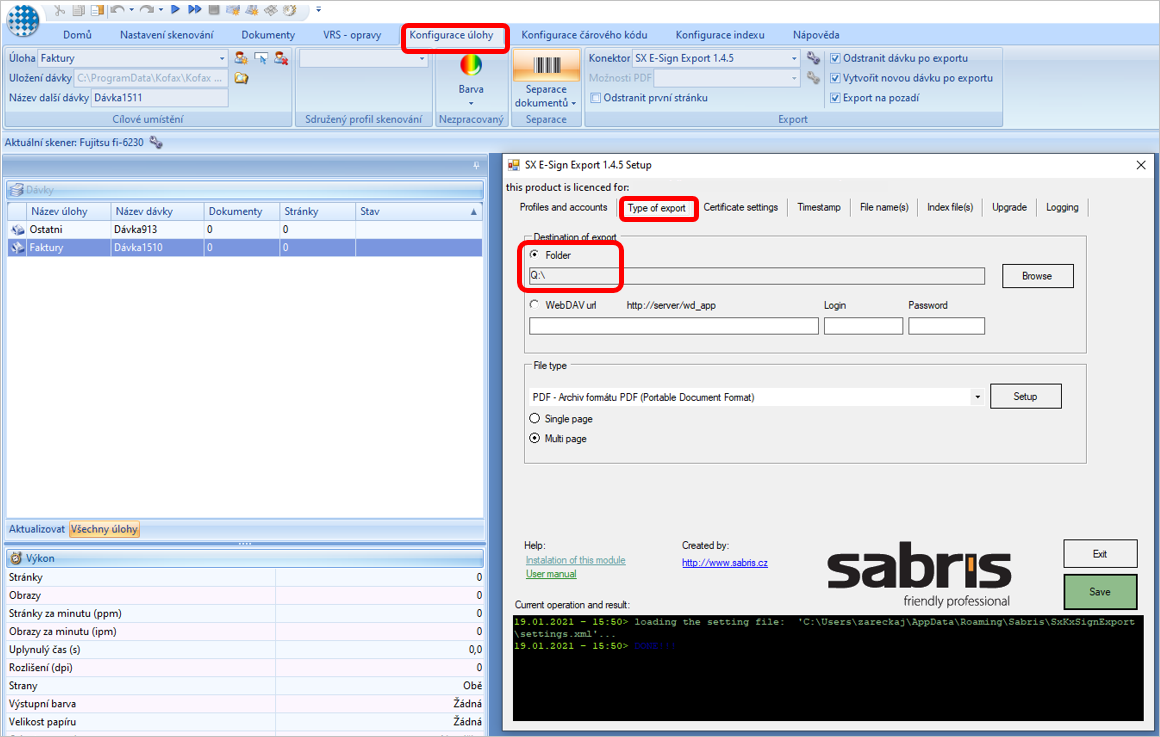Open the Dokumenty ribbon tab
Image resolution: width=1160 pixels, height=737 pixels.
pyautogui.click(x=268, y=35)
